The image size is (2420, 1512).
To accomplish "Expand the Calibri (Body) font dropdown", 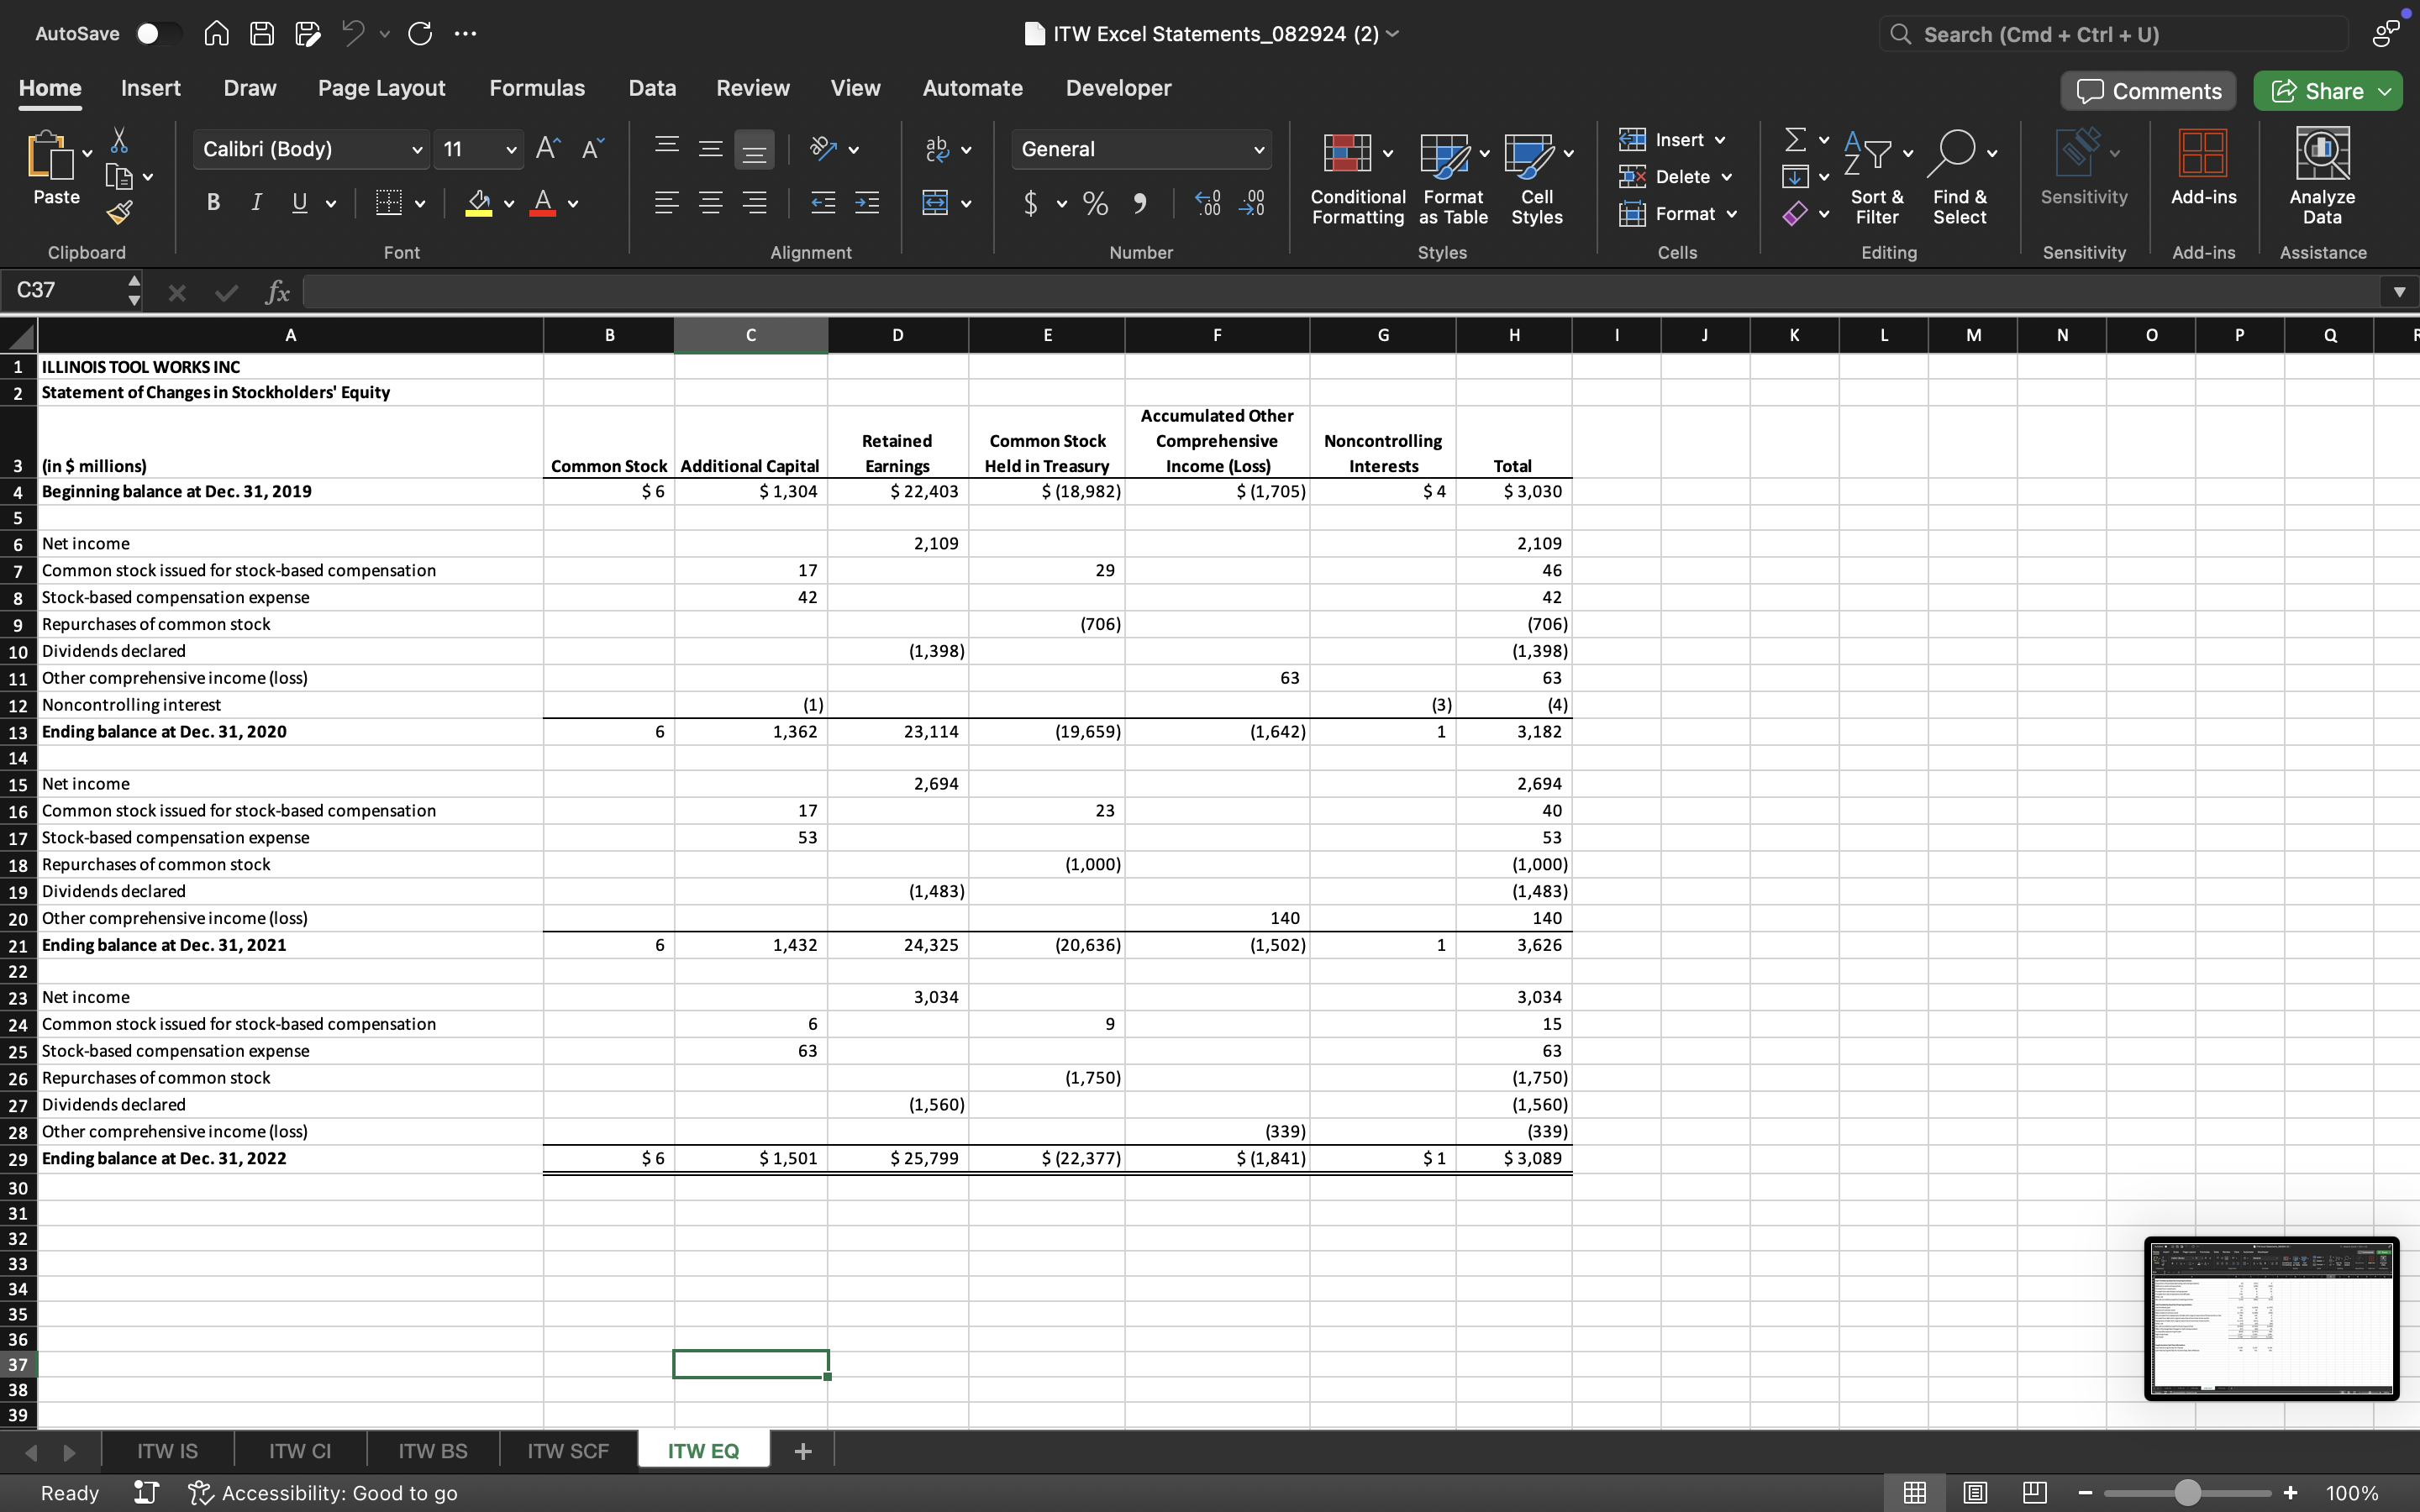I will [x=416, y=150].
